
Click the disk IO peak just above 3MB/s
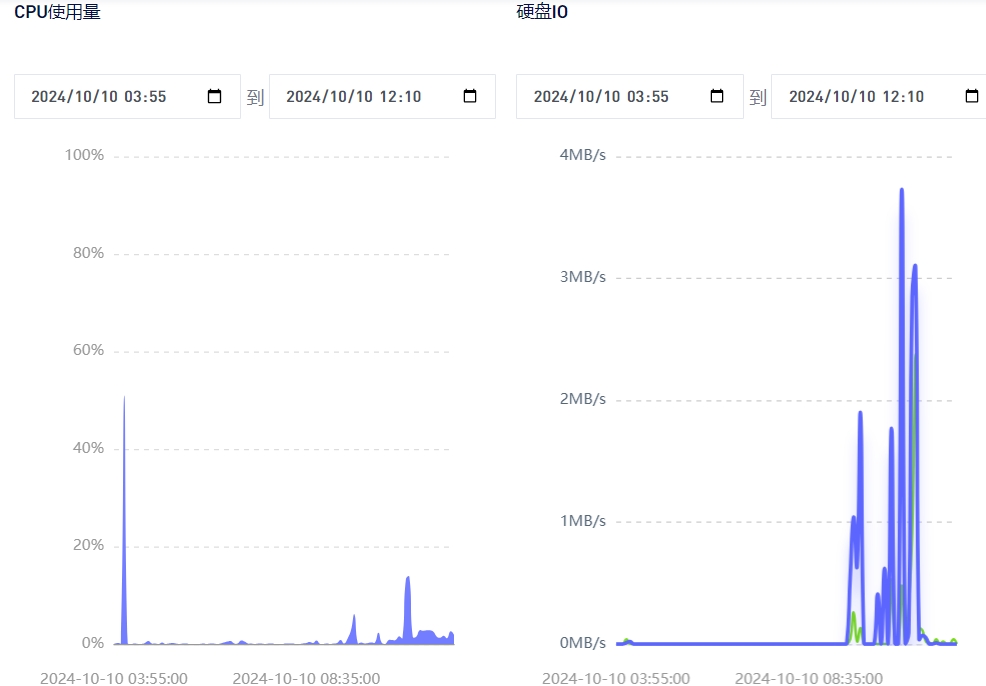pyautogui.click(x=914, y=267)
